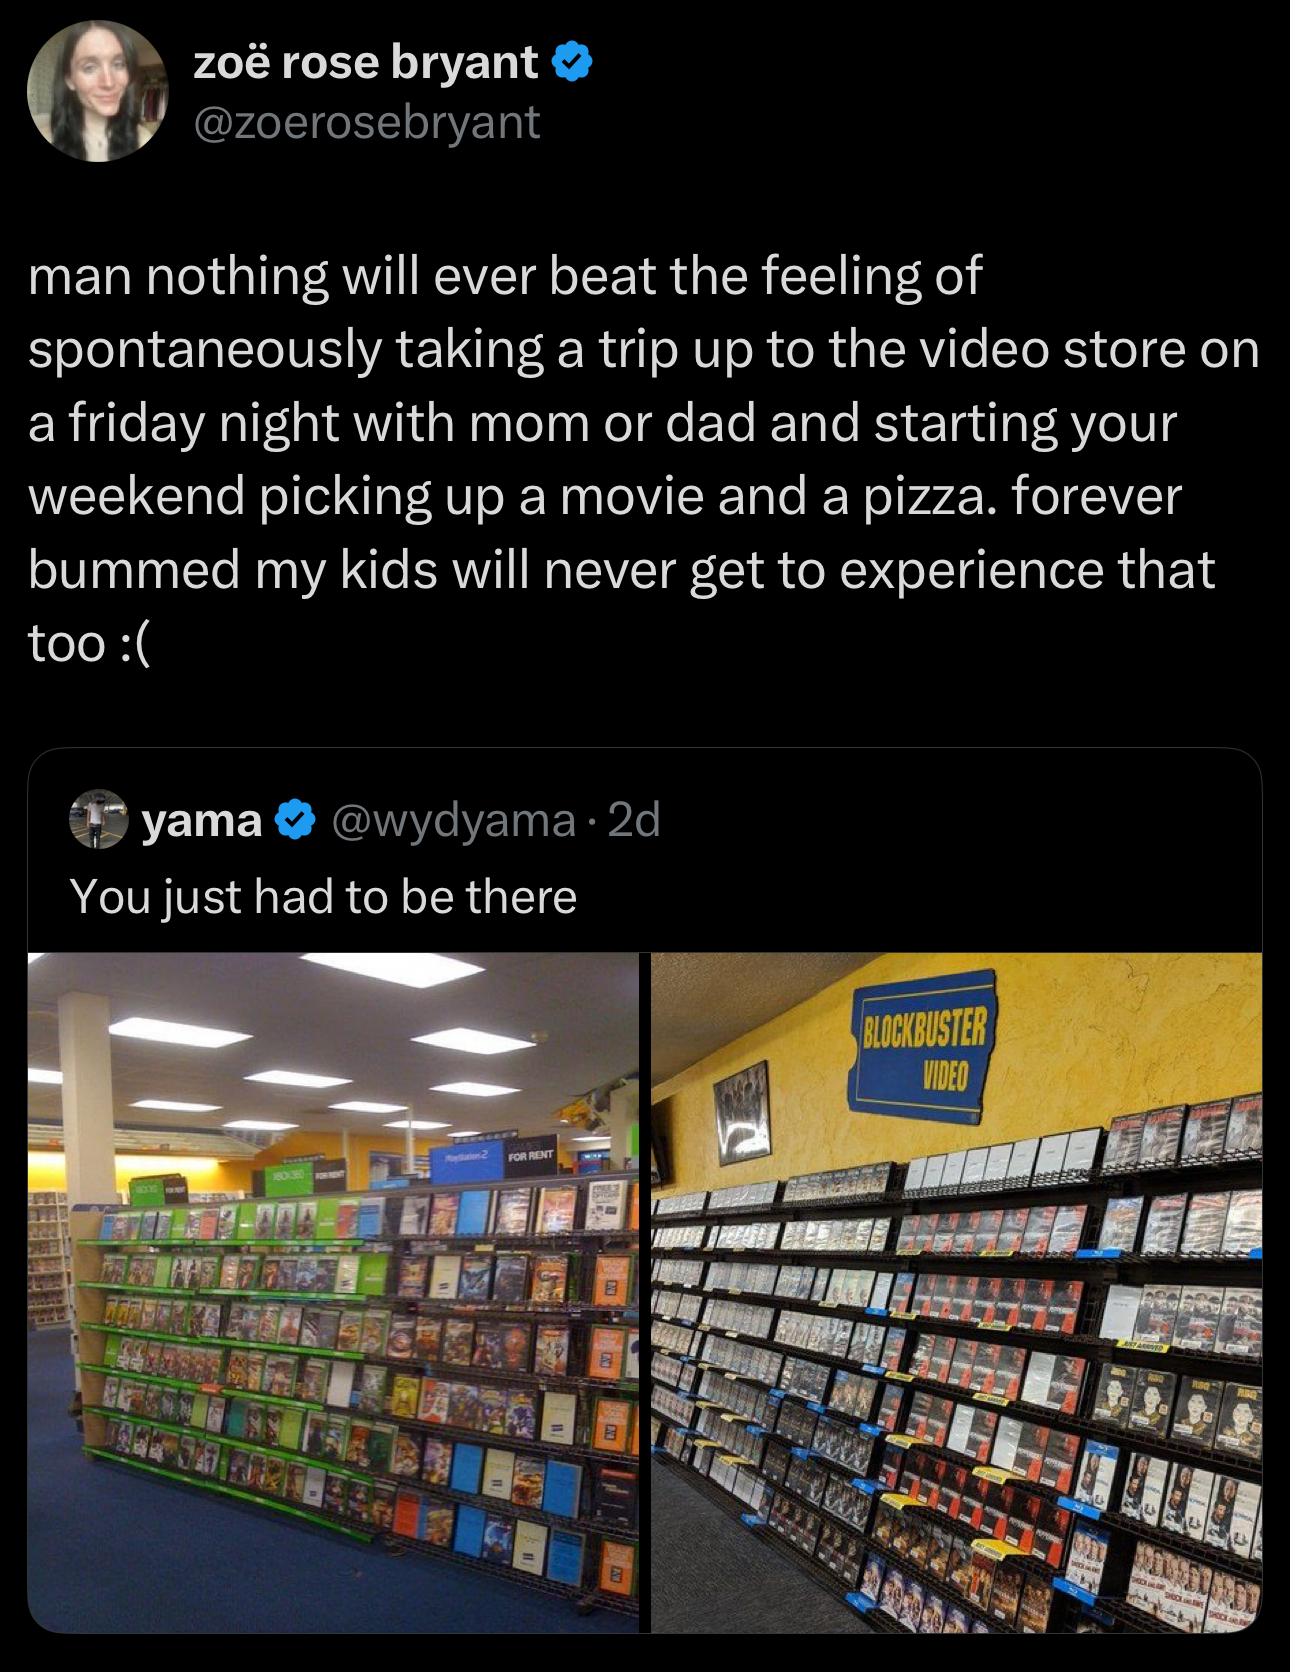Click the @wydyama handle
This screenshot has width=1290, height=1672.
[x=453, y=820]
